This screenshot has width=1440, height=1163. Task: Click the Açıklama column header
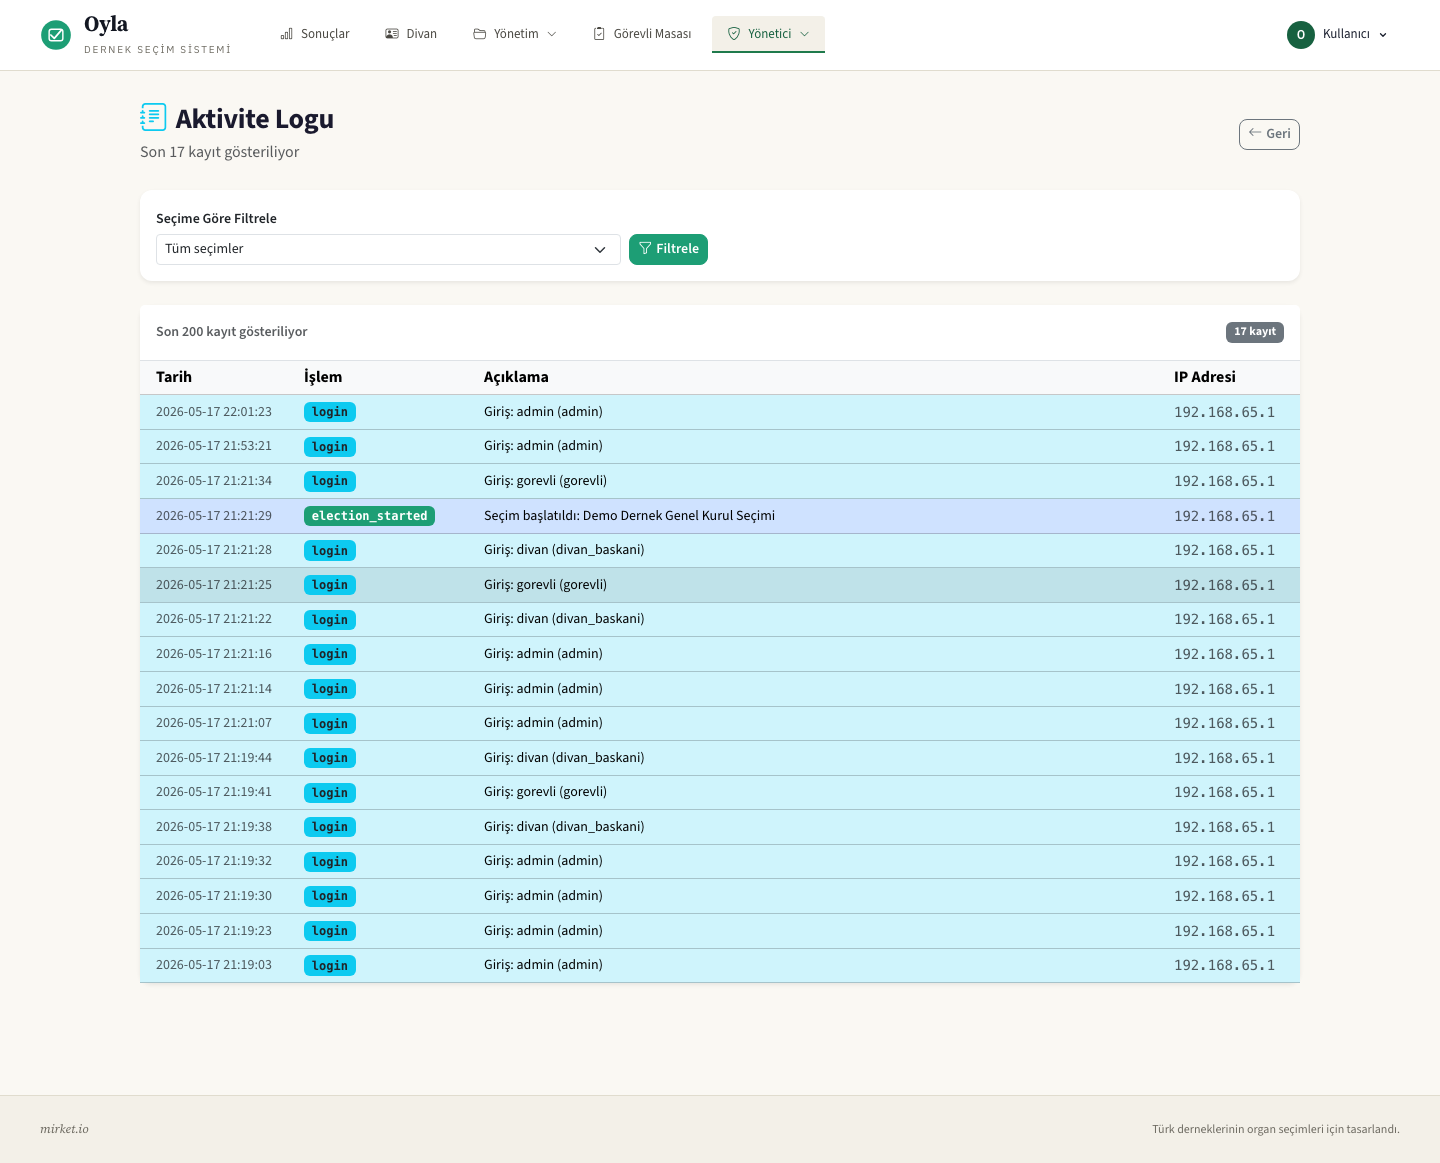point(516,377)
